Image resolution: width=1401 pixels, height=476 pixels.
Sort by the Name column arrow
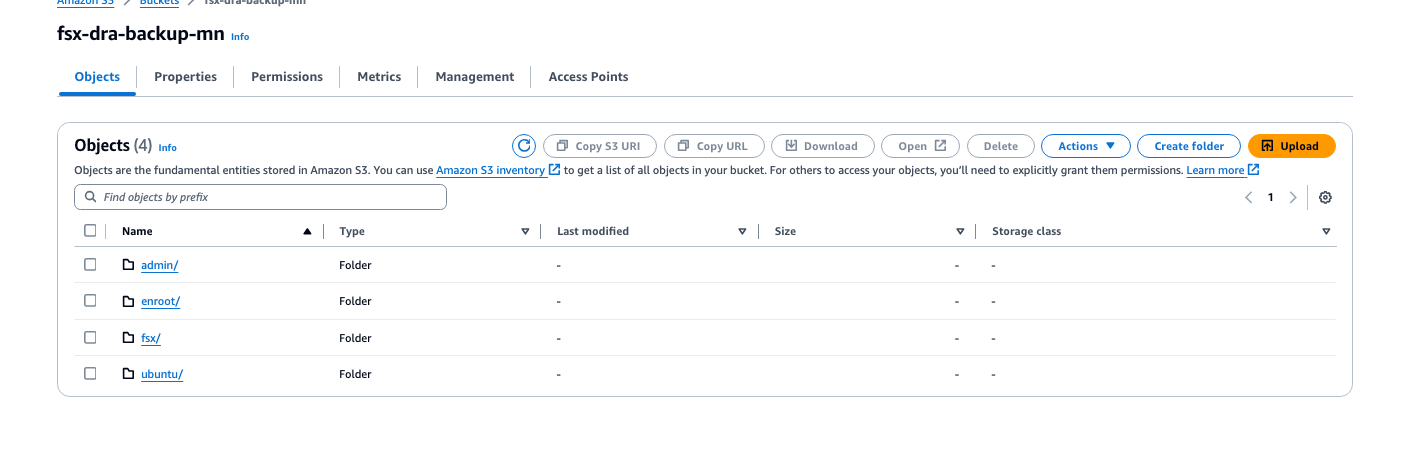[x=307, y=232]
